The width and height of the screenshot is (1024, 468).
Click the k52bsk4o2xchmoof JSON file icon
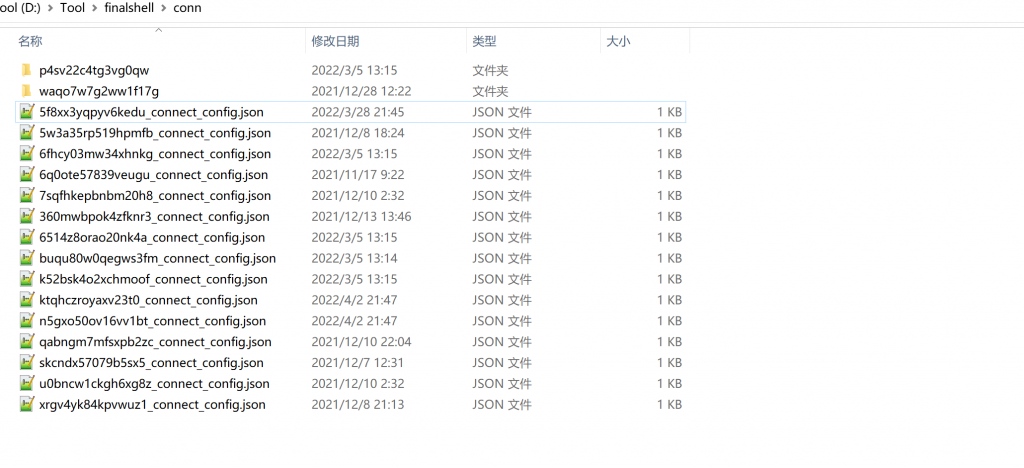[x=26, y=279]
